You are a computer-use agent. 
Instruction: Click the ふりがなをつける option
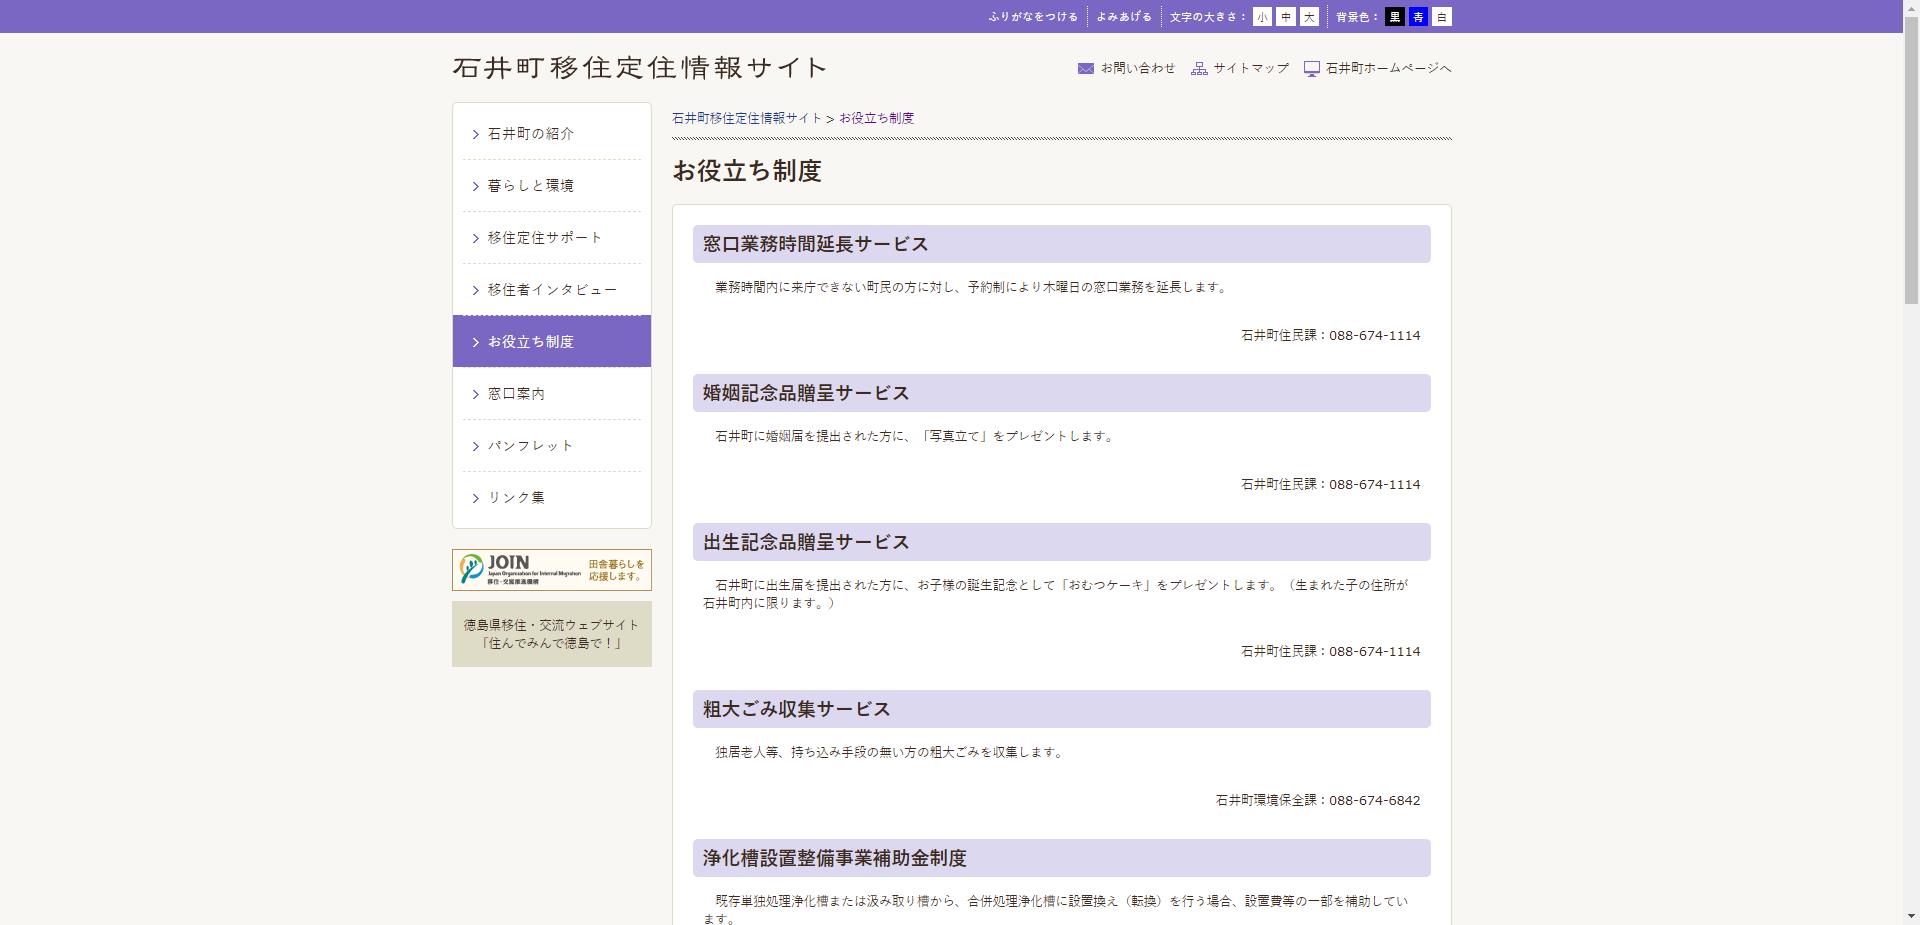pyautogui.click(x=1031, y=16)
